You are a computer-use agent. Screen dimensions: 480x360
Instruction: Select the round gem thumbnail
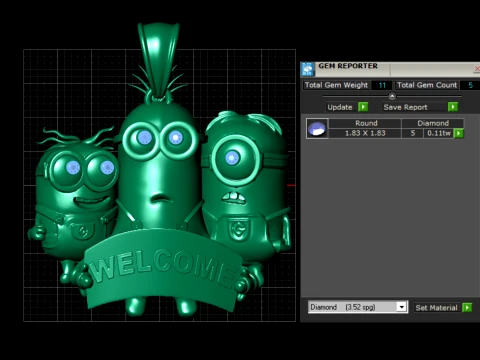317,128
